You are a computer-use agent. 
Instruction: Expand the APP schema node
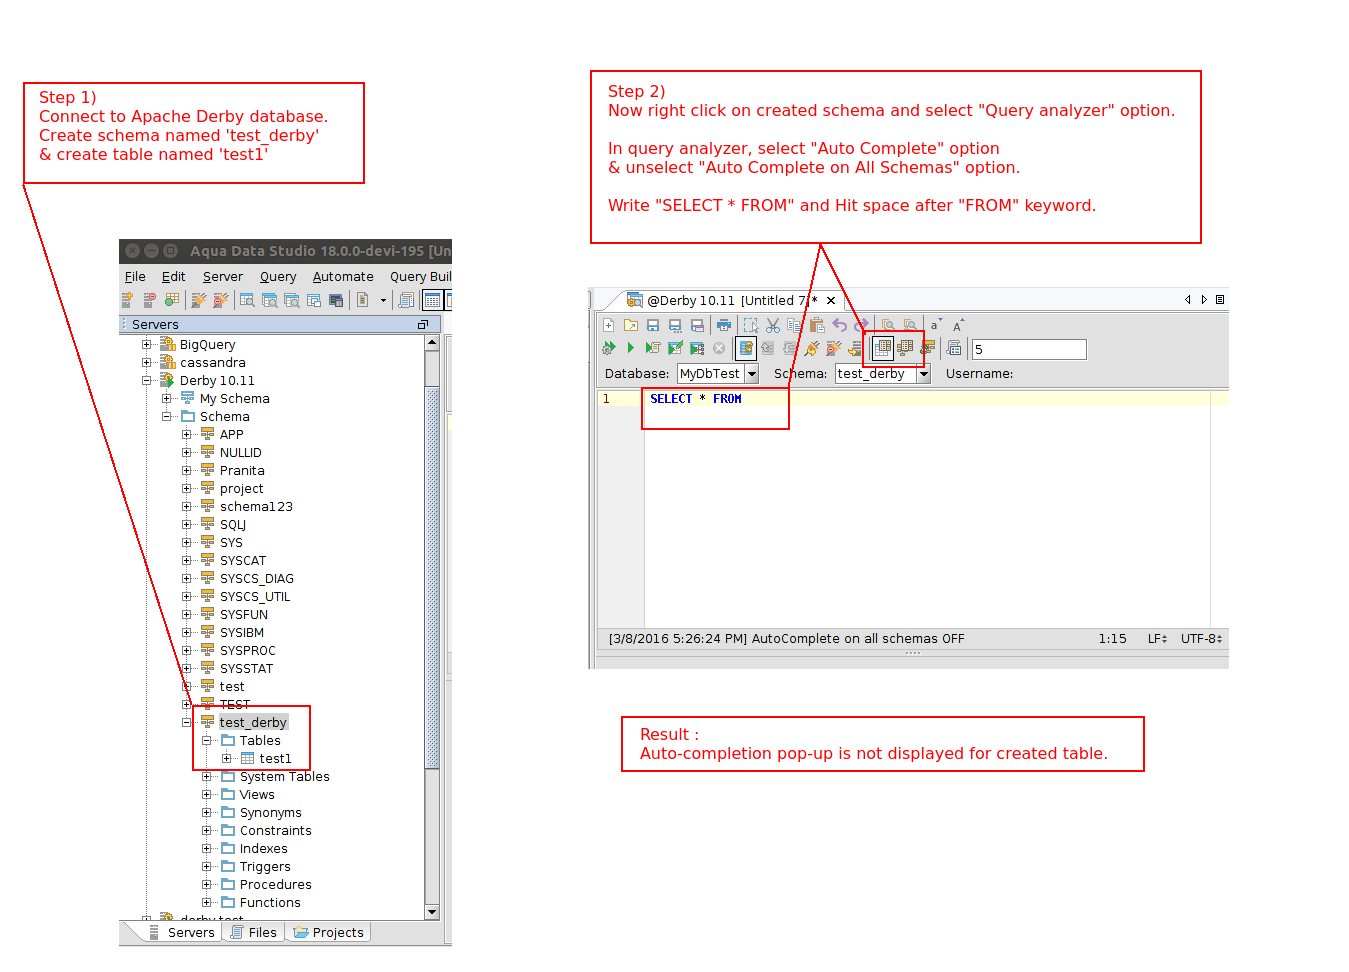pos(187,434)
